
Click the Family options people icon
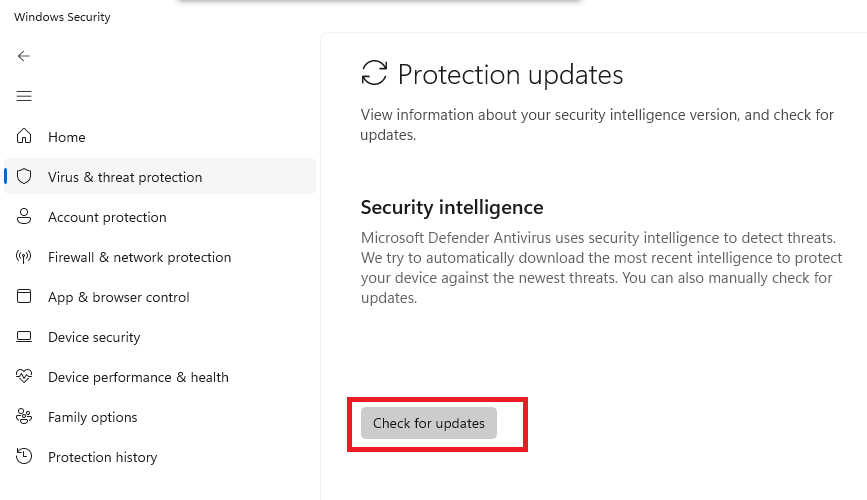point(24,416)
